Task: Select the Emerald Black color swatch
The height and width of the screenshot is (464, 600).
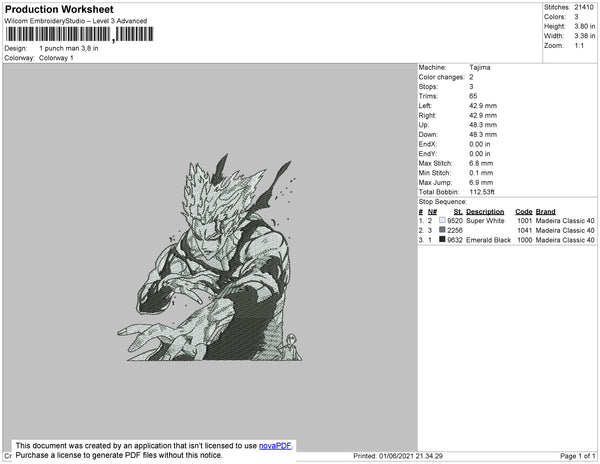Action: pyautogui.click(x=442, y=239)
